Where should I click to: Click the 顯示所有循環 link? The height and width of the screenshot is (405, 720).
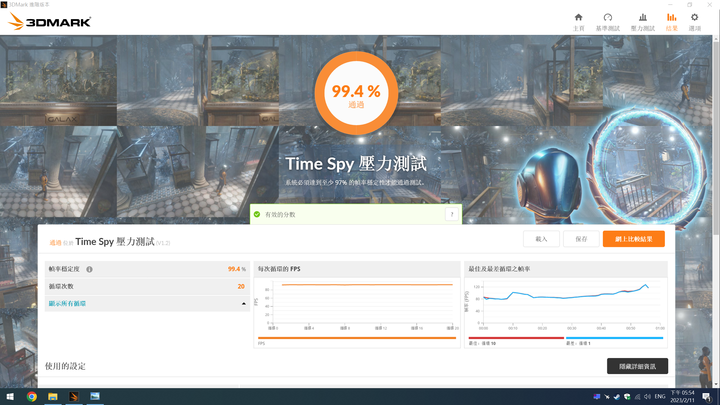67,304
